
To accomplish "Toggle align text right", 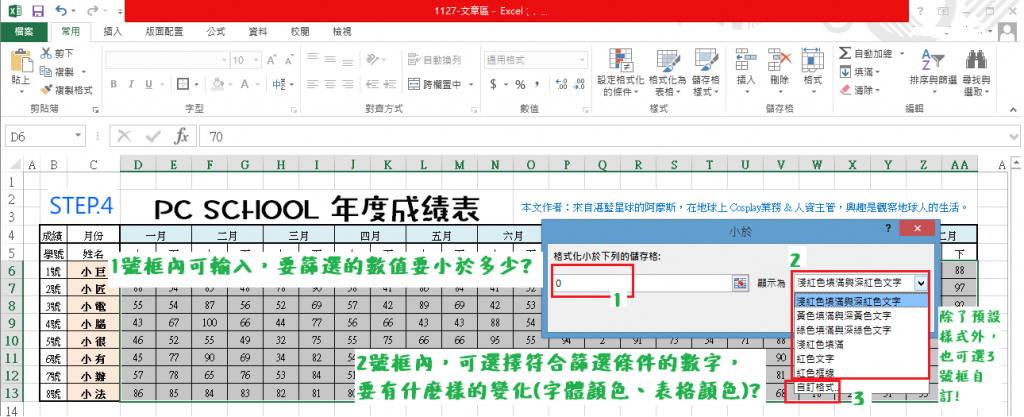I will (x=349, y=84).
